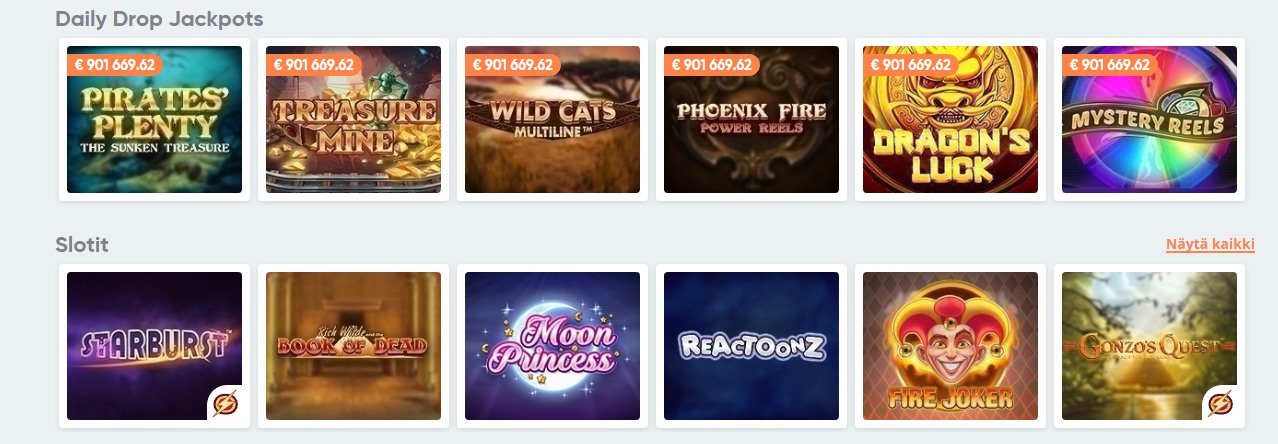Click jackpot amount badge on Pirates' Plenty
This screenshot has width=1278, height=444.
(x=114, y=65)
